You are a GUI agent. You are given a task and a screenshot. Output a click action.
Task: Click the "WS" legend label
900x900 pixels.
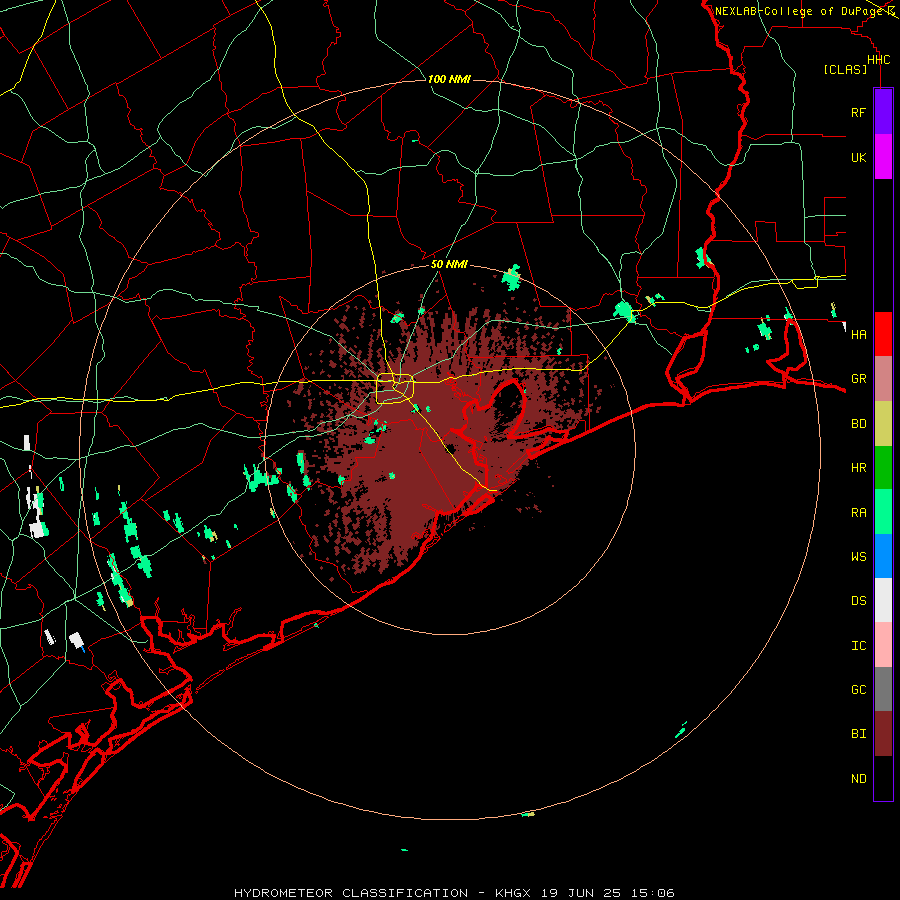858,557
